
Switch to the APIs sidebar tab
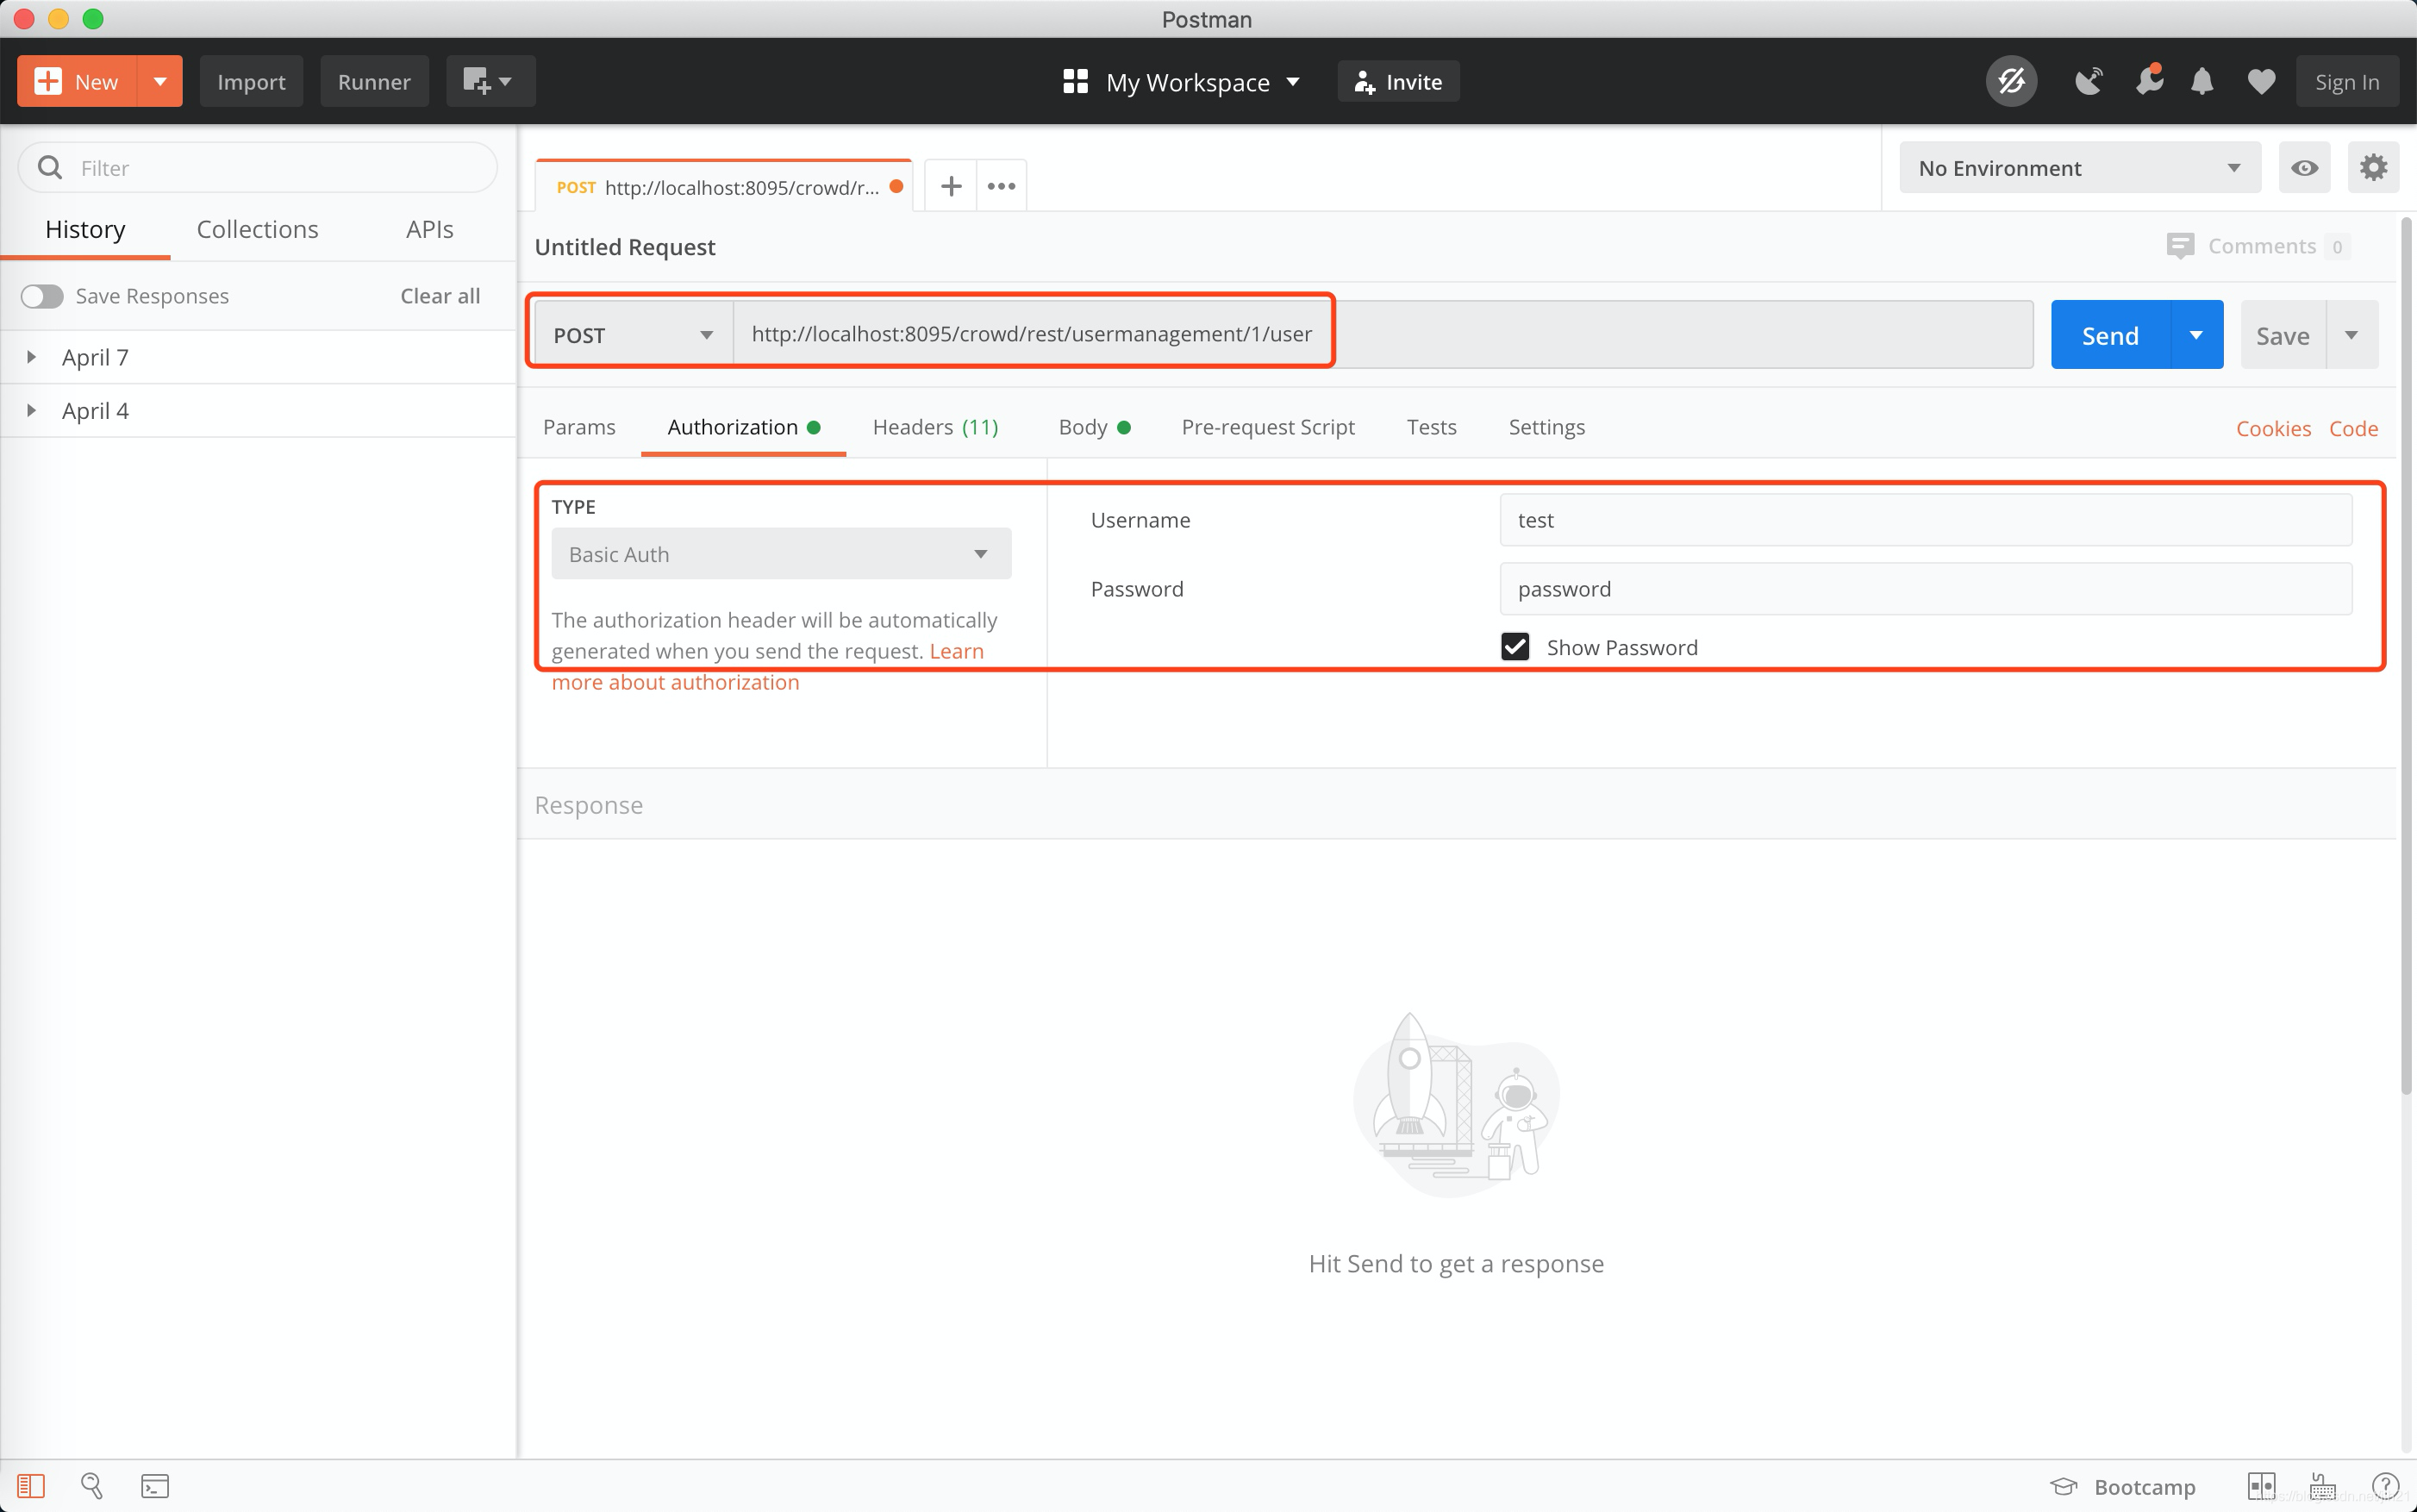(x=429, y=229)
